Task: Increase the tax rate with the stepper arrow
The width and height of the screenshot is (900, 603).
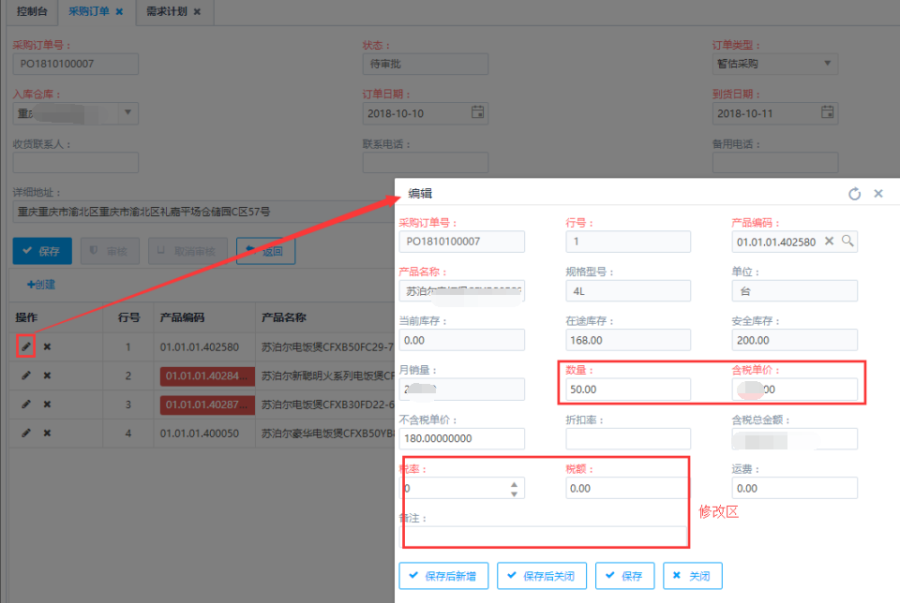Action: (x=515, y=484)
